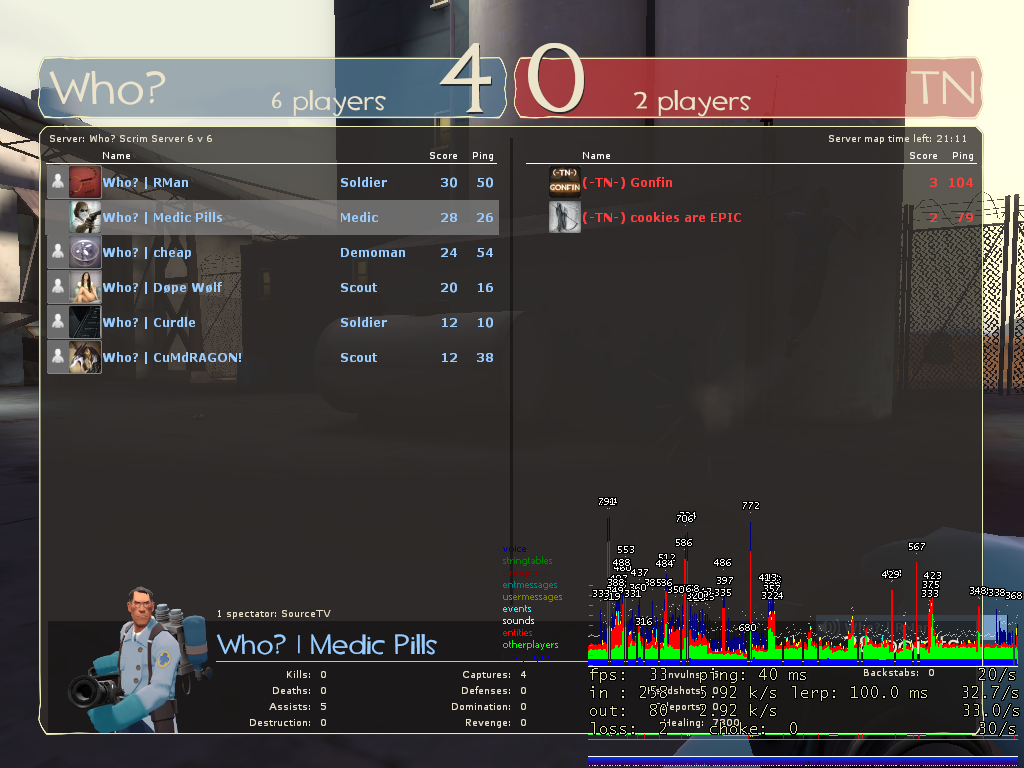Click the person status icon beside Curdle
The image size is (1024, 768).
tap(58, 322)
